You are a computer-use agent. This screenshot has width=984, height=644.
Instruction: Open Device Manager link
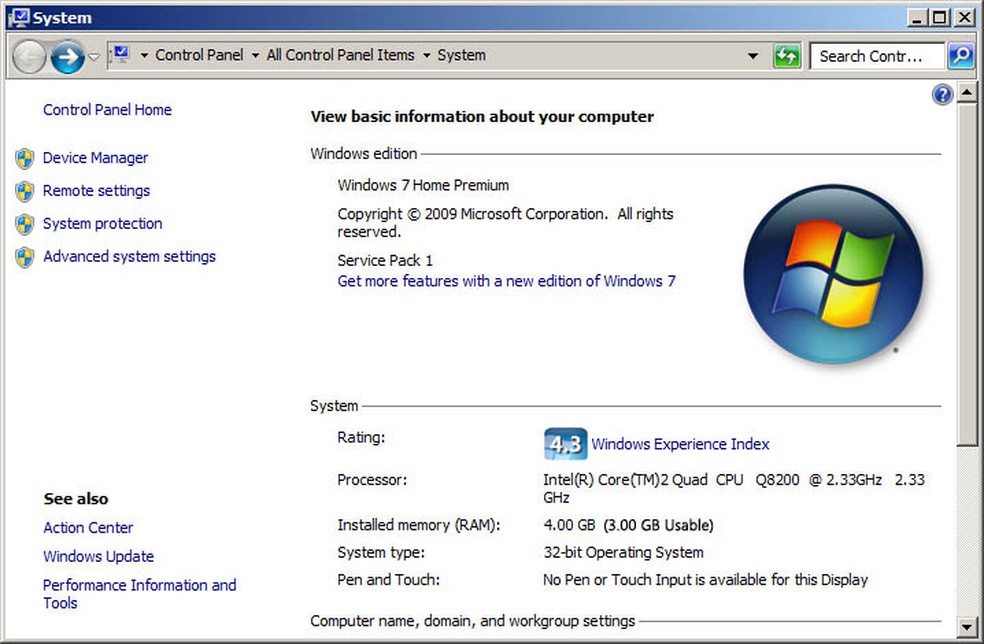[95, 158]
